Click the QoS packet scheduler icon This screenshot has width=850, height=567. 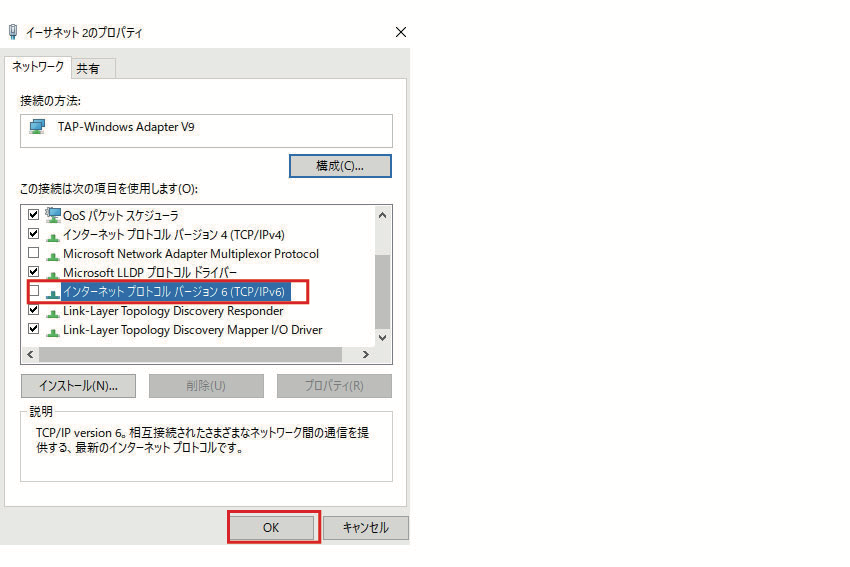[x=53, y=215]
